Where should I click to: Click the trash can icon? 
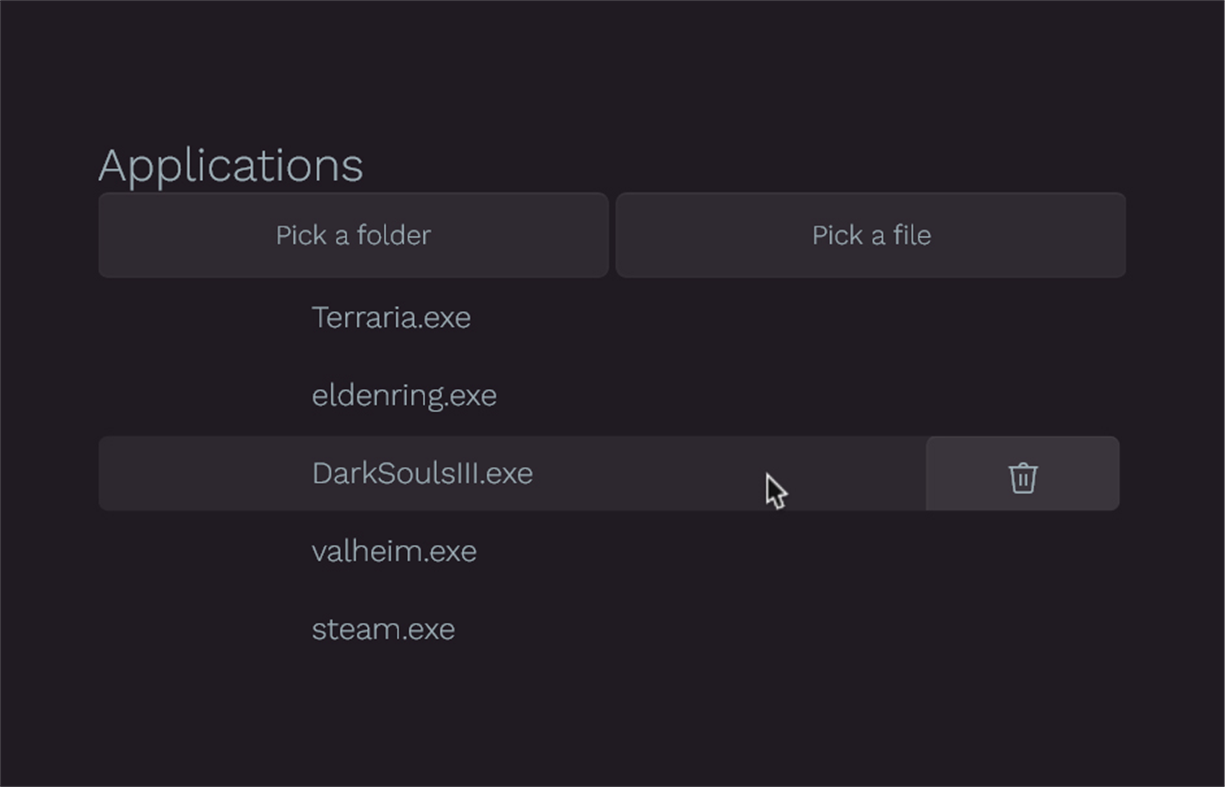[1022, 477]
